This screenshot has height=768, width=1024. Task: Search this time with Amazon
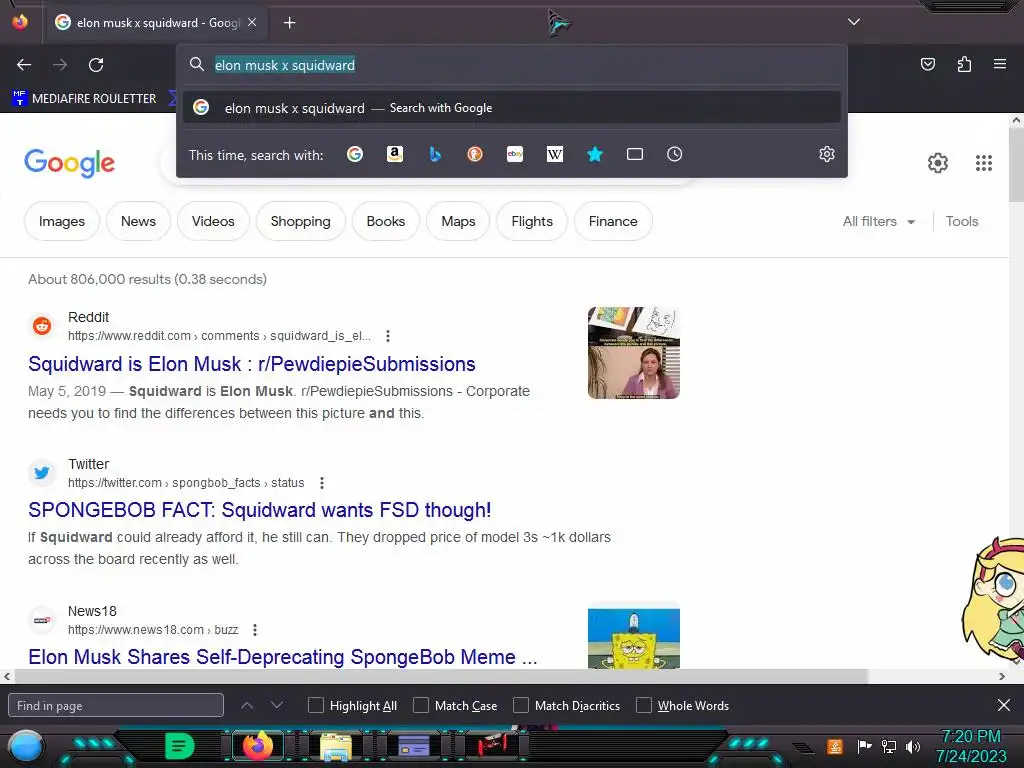pyautogui.click(x=394, y=154)
